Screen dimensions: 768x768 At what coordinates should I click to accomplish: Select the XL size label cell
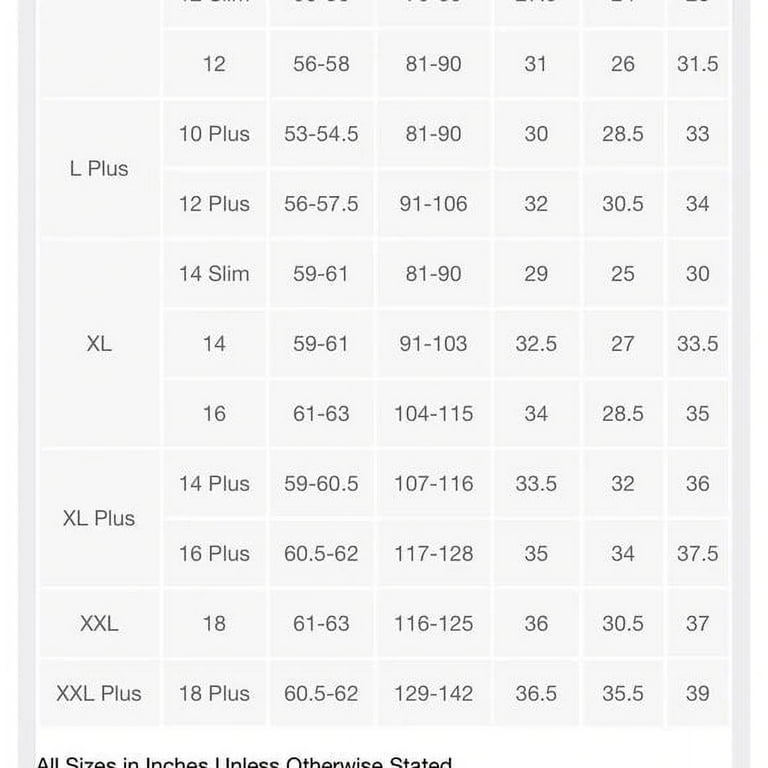pyautogui.click(x=99, y=343)
